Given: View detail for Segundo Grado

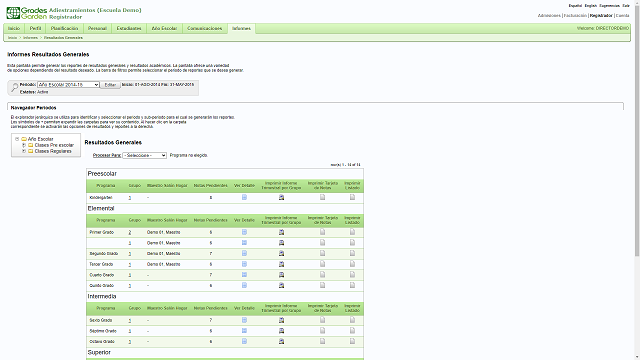Looking at the screenshot, I should pyautogui.click(x=244, y=253).
